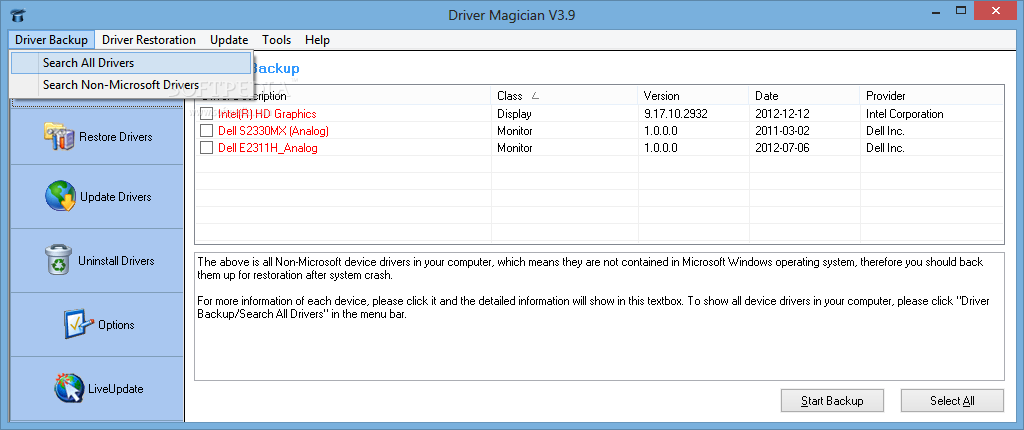
Task: Click the LiveUpdate label
Action: coord(116,389)
